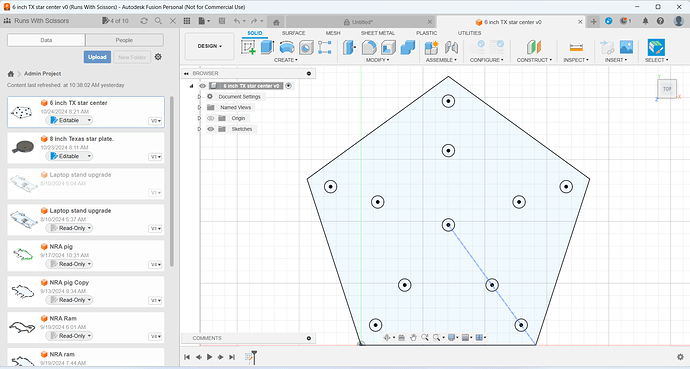Select the Pan hand tool

[413, 337]
